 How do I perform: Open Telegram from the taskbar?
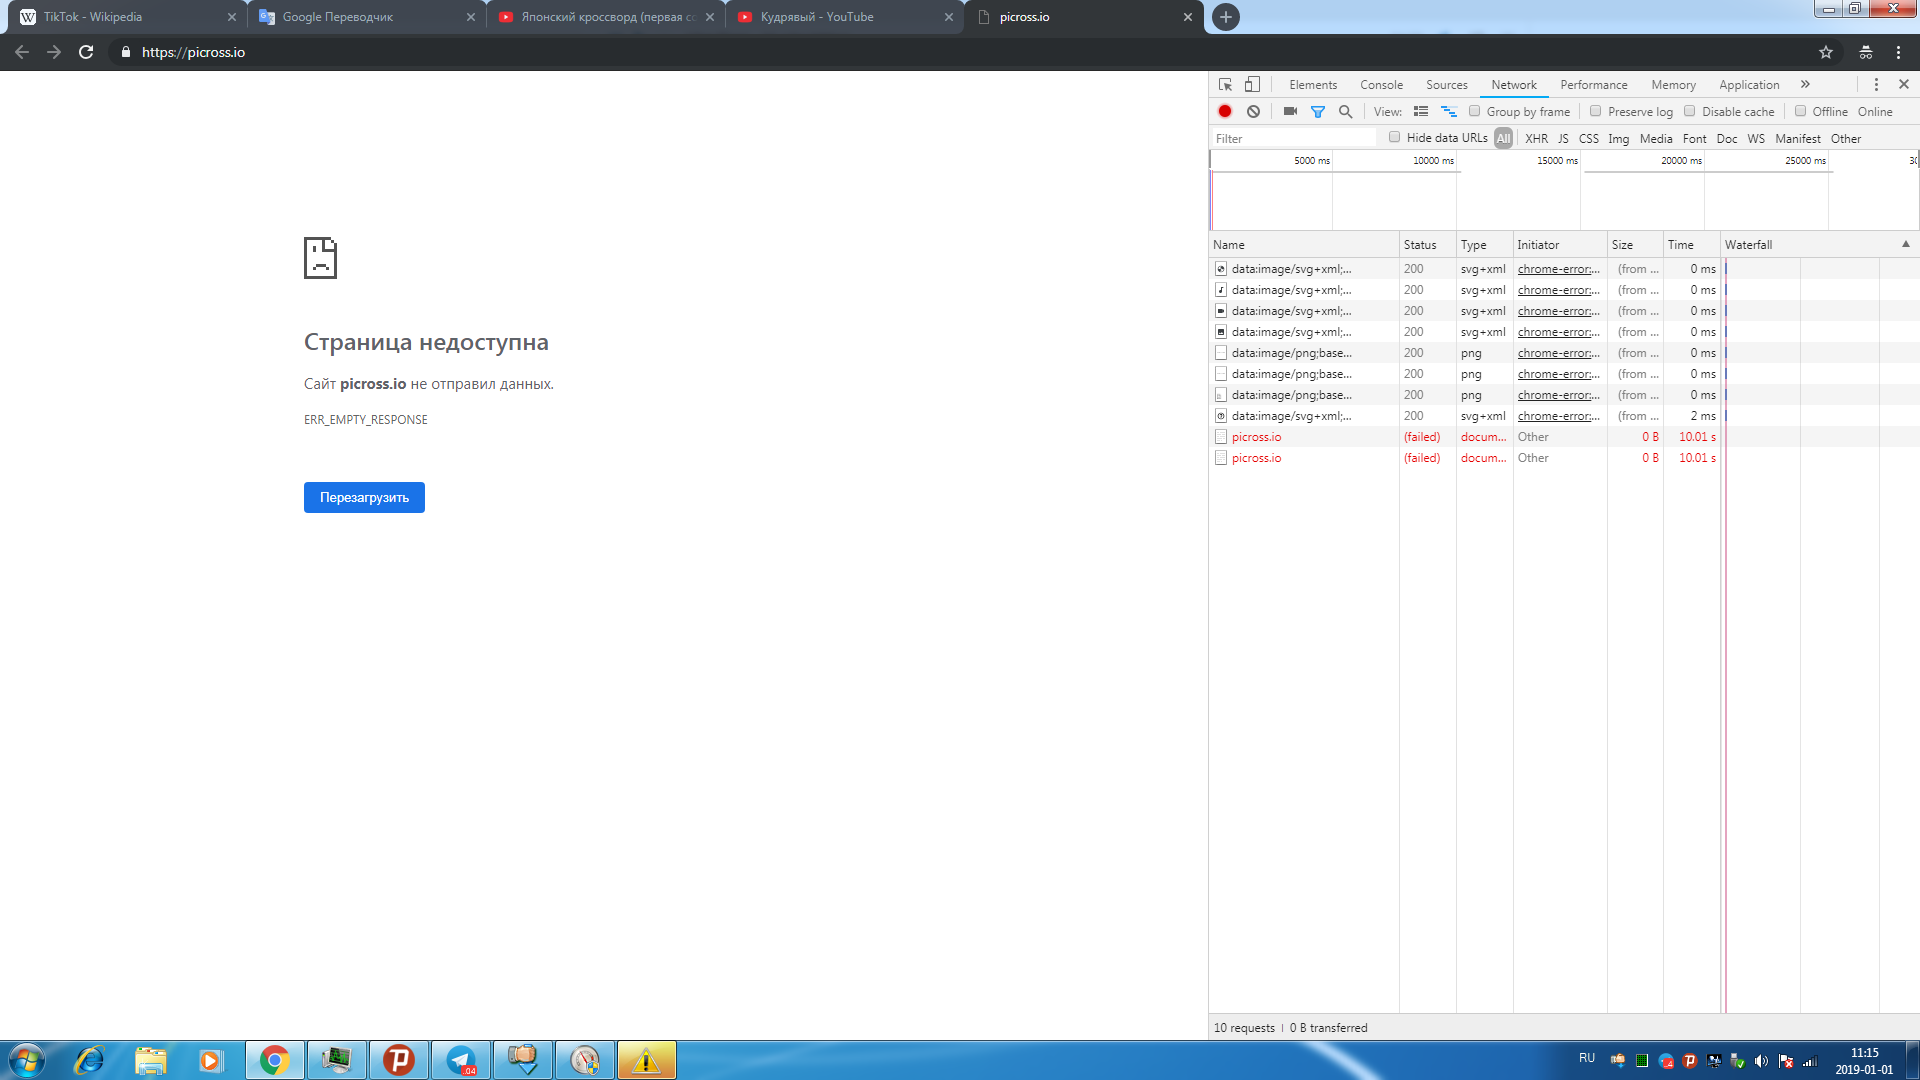tap(461, 1060)
